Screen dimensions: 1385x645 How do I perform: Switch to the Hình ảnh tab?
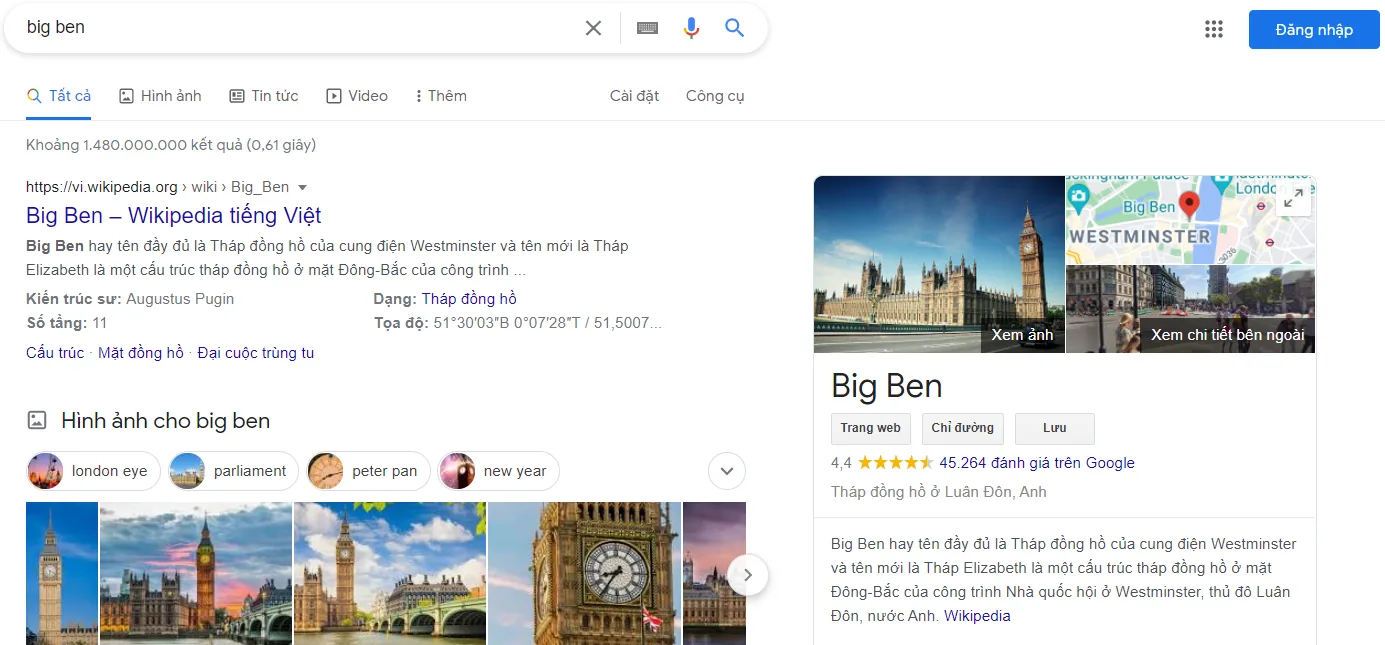coord(160,96)
